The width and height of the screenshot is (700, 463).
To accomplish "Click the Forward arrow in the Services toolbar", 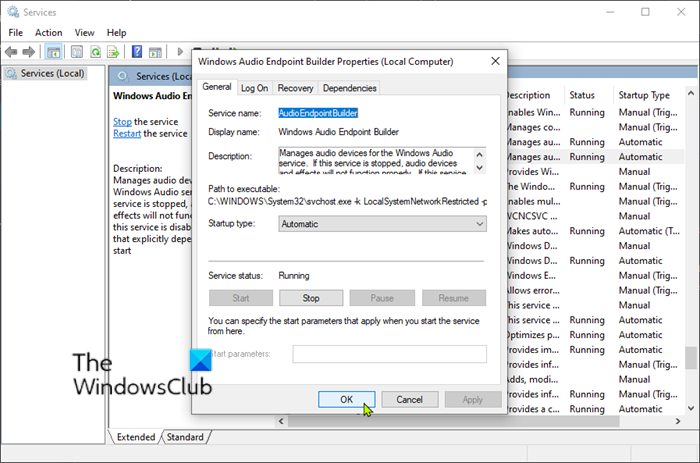I will 29,52.
